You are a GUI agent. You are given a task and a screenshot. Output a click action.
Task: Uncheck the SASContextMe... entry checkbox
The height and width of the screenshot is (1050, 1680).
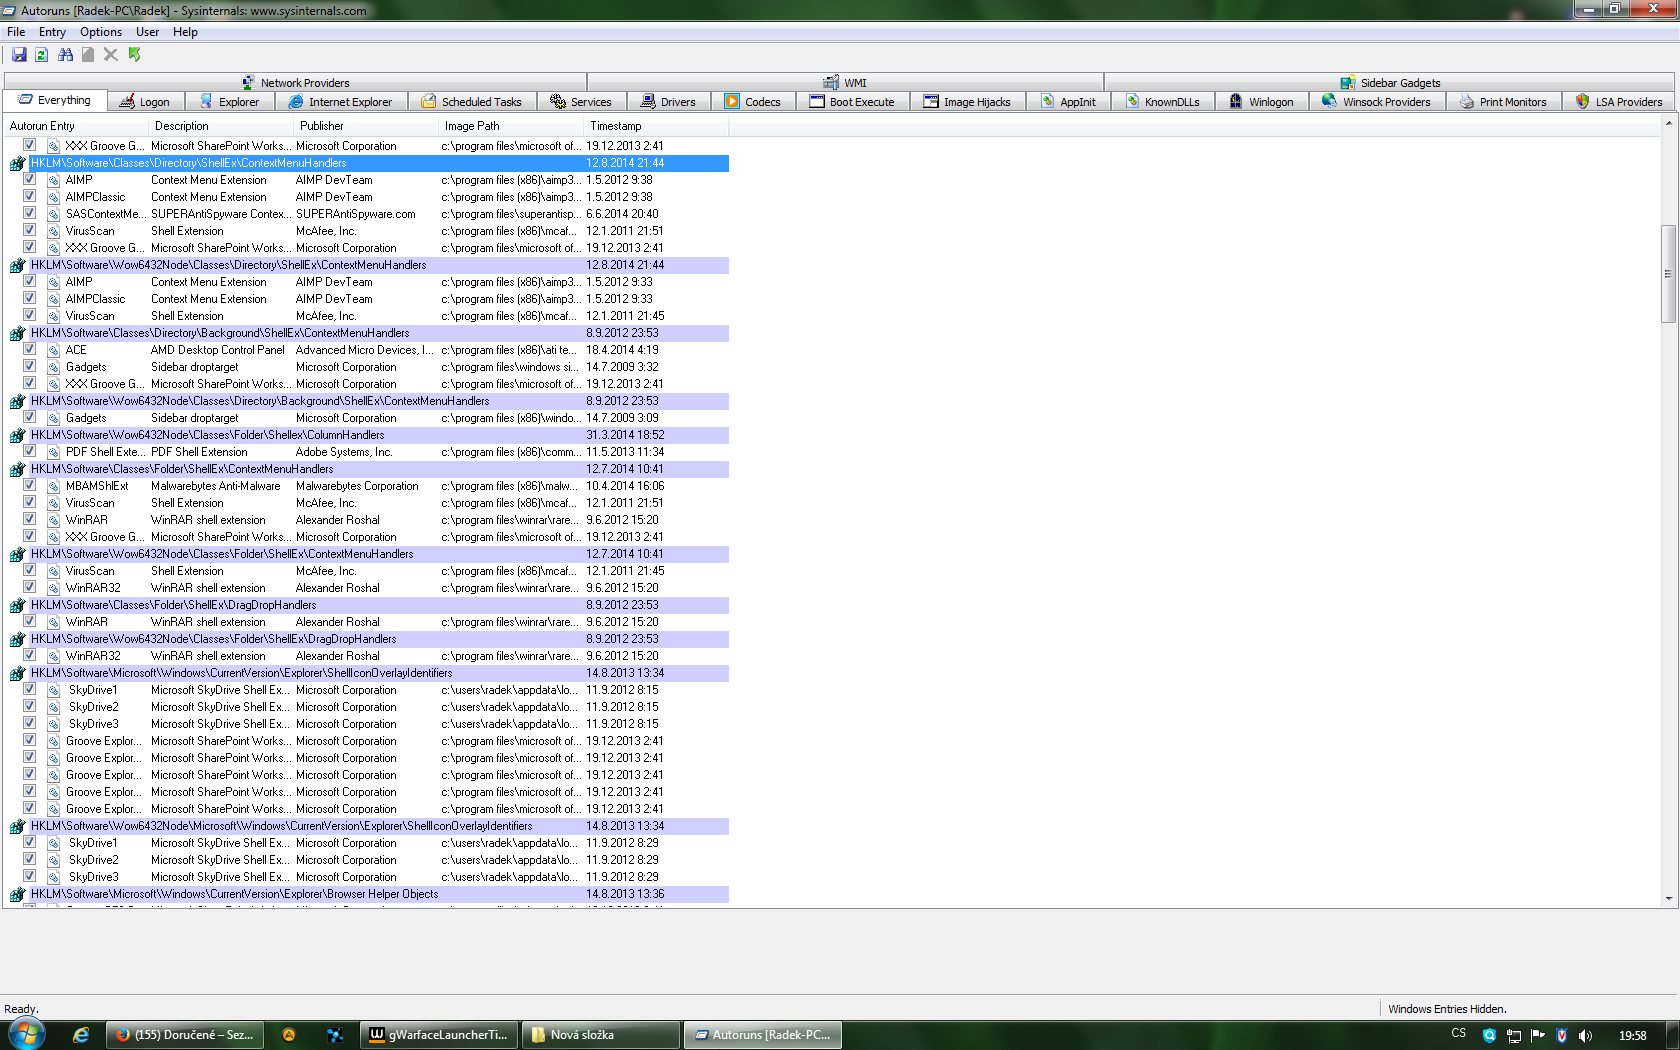(x=29, y=213)
